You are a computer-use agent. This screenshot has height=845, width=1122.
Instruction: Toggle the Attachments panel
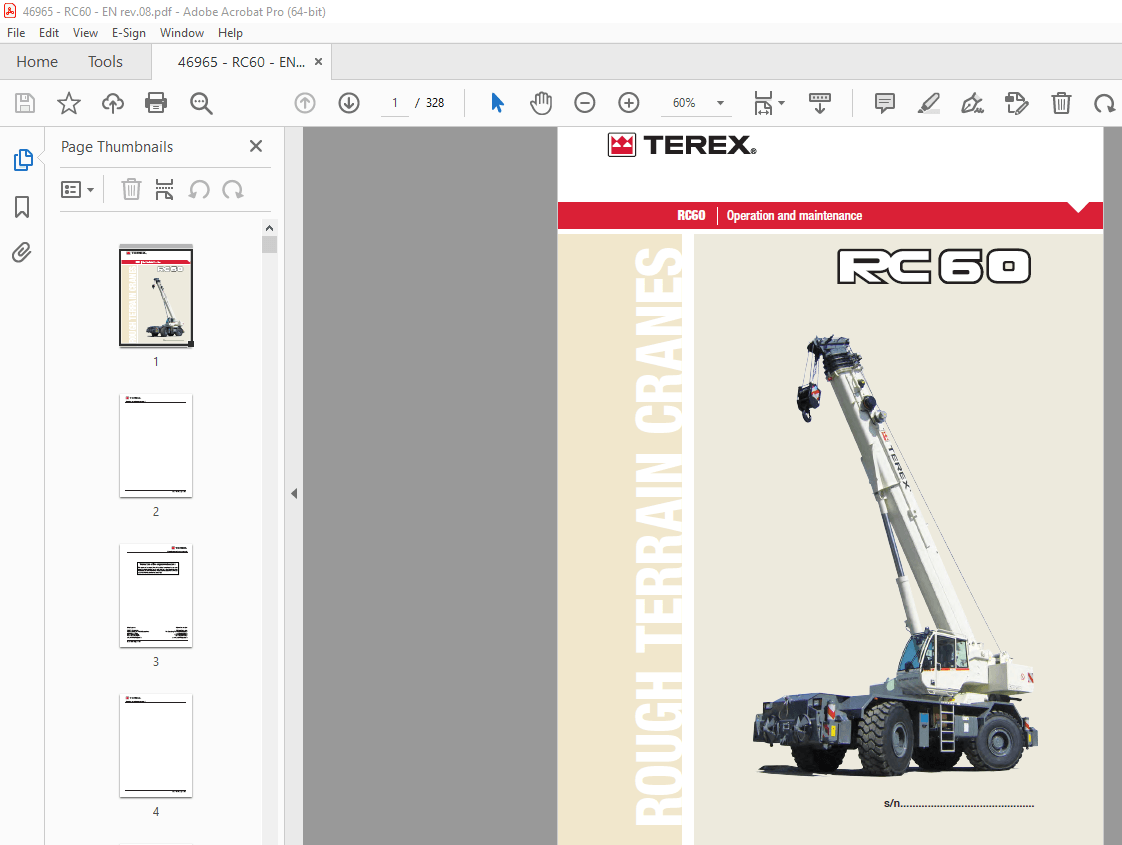pos(22,253)
